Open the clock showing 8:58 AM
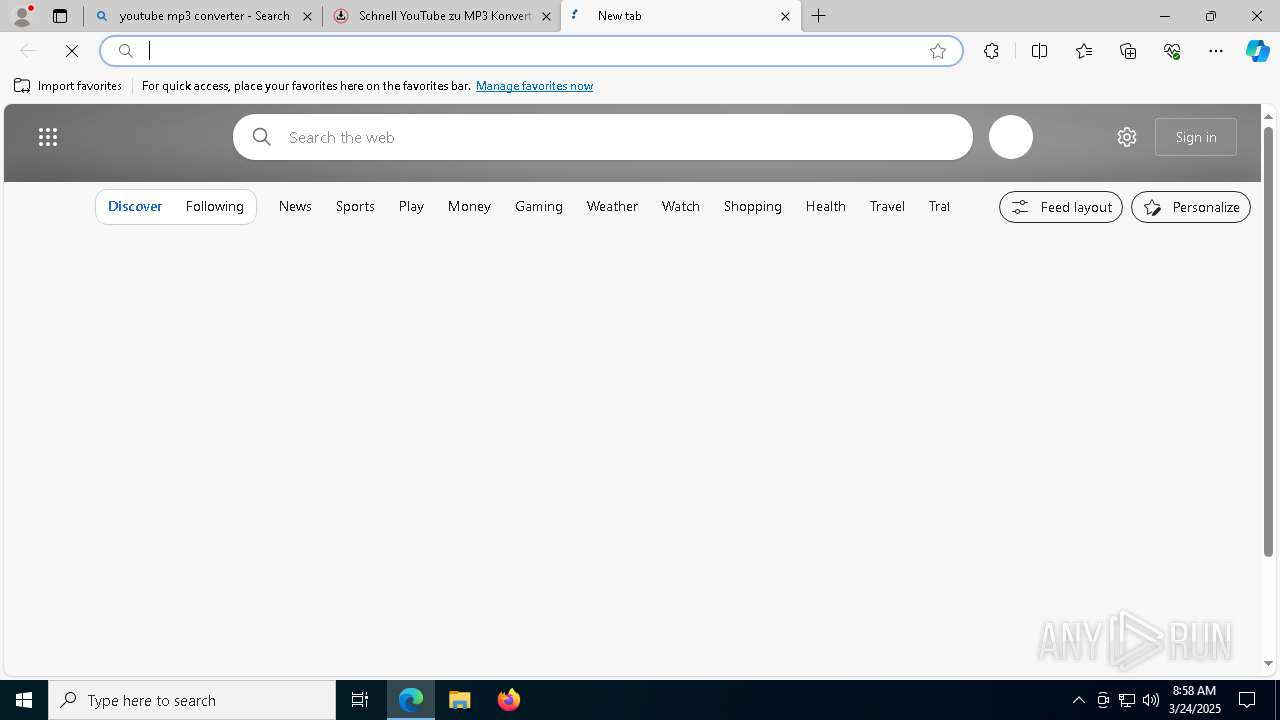The width and height of the screenshot is (1280, 720). click(1194, 700)
